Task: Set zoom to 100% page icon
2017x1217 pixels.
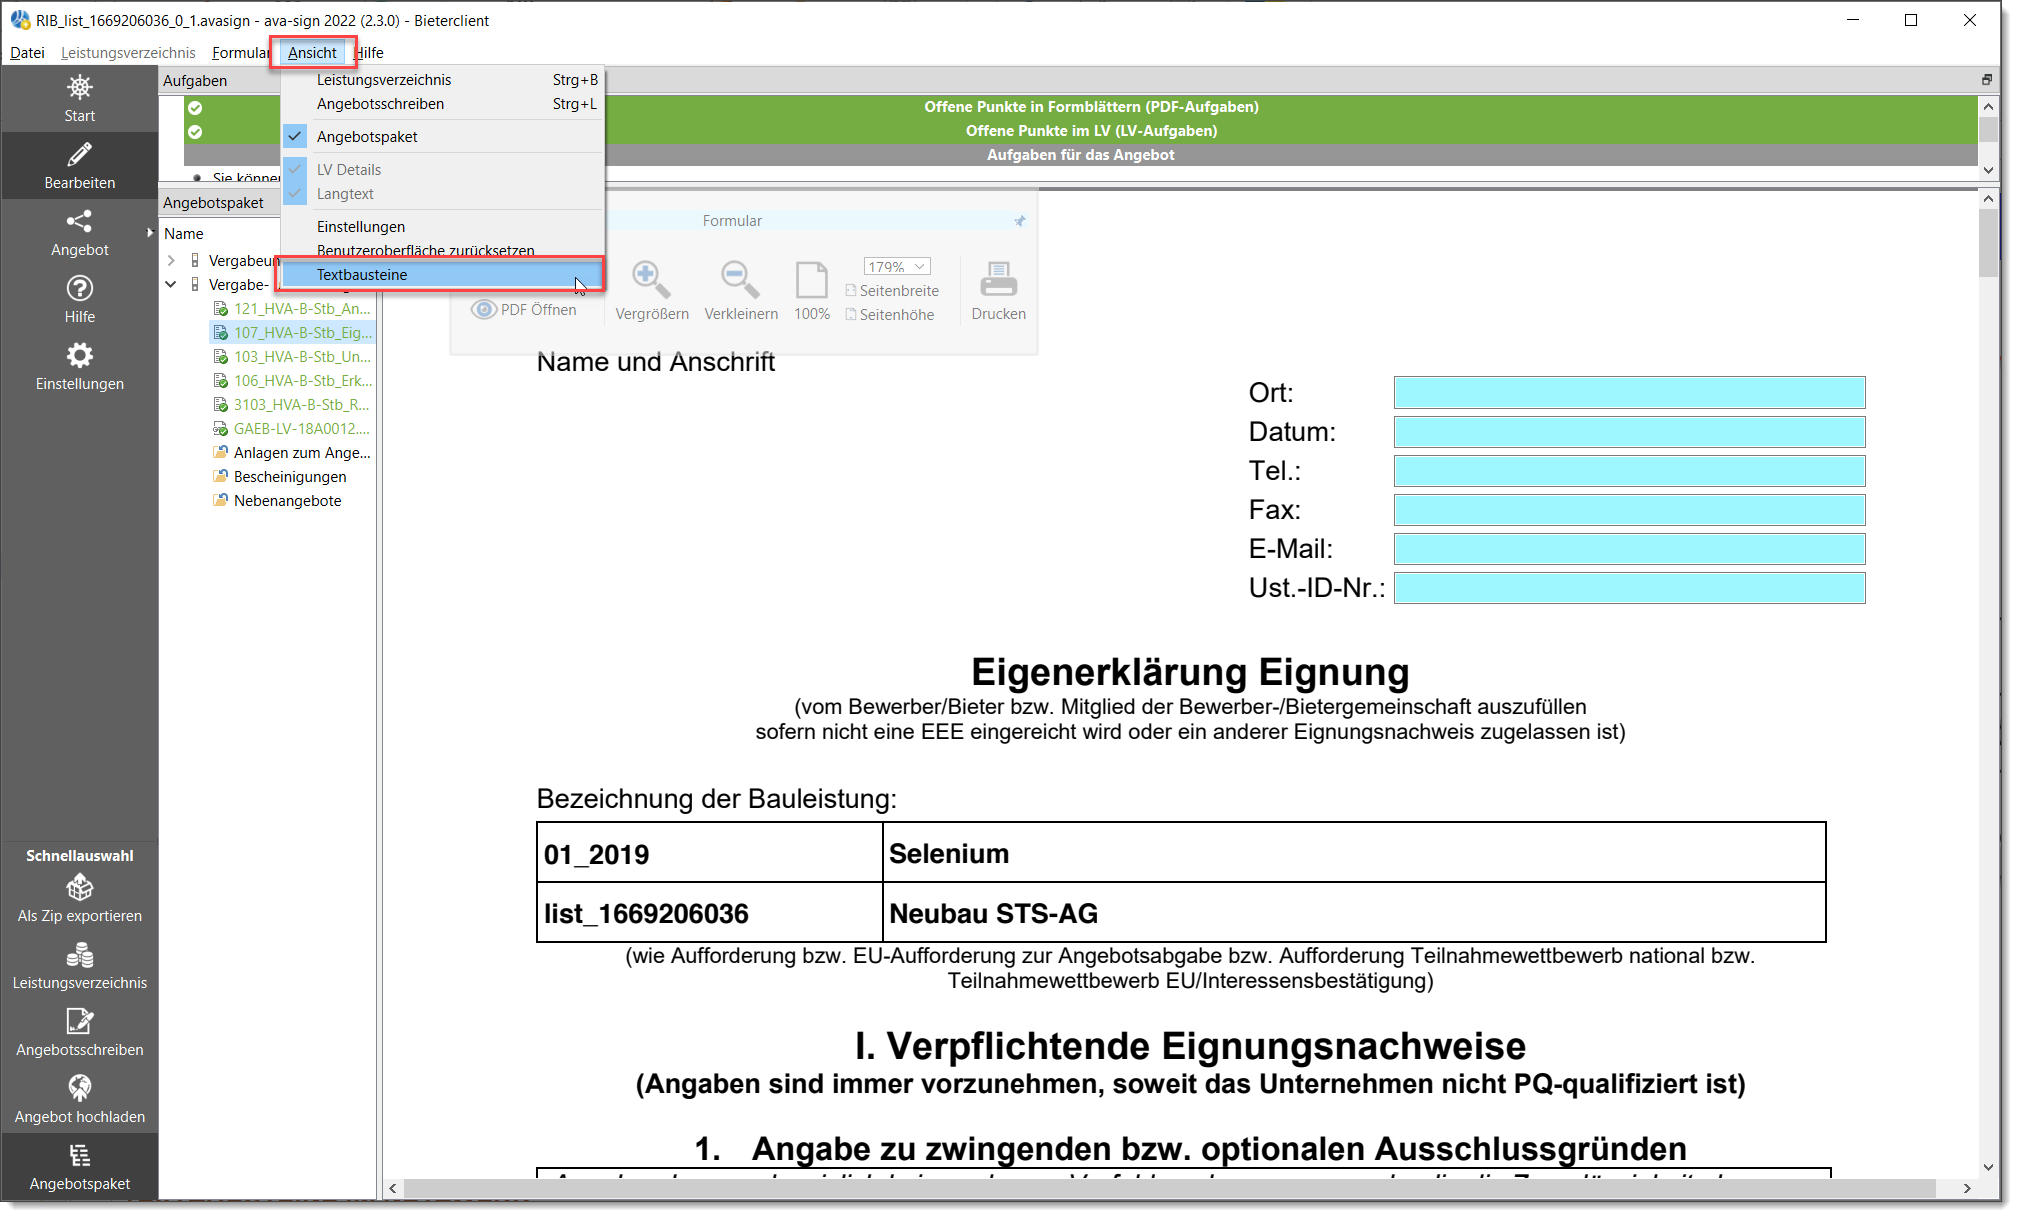Action: coord(811,280)
